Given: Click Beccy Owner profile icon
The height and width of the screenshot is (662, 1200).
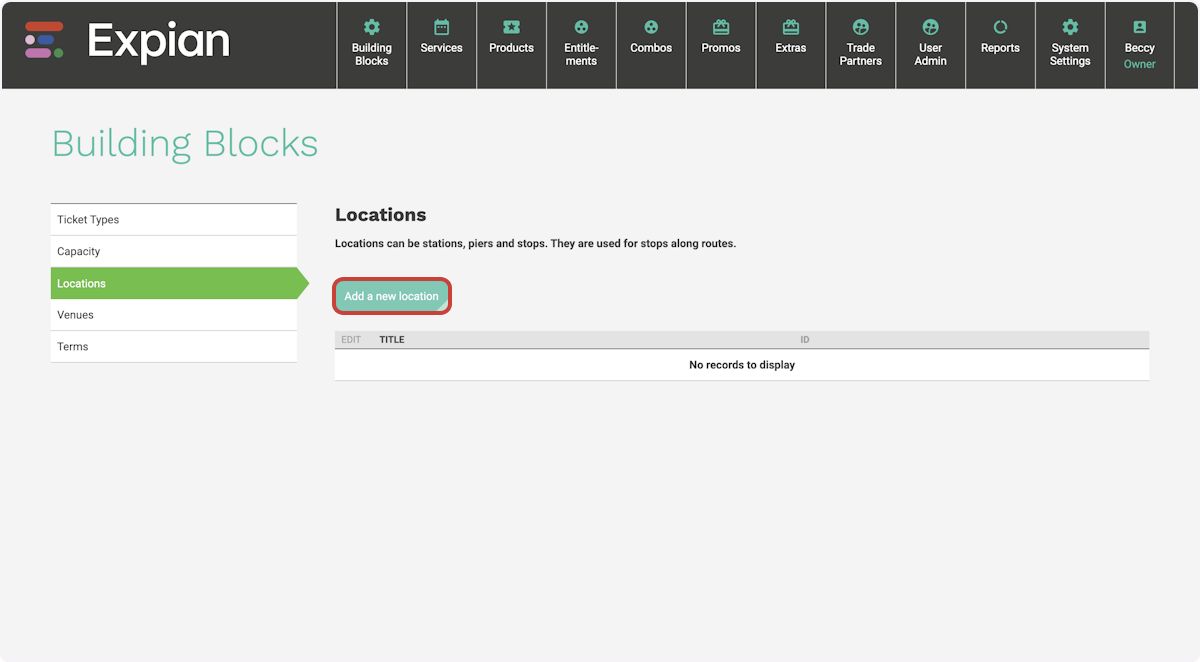Looking at the screenshot, I should pyautogui.click(x=1140, y=27).
